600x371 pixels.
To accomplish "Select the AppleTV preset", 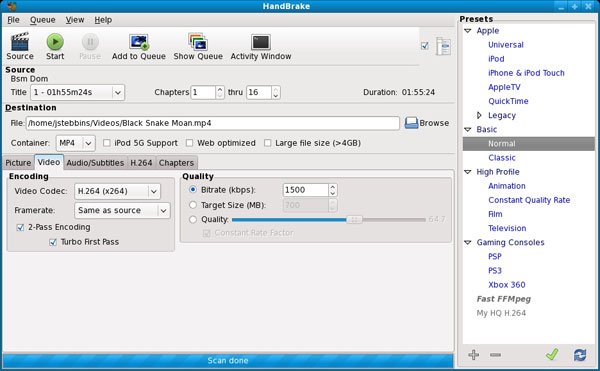I will (504, 87).
